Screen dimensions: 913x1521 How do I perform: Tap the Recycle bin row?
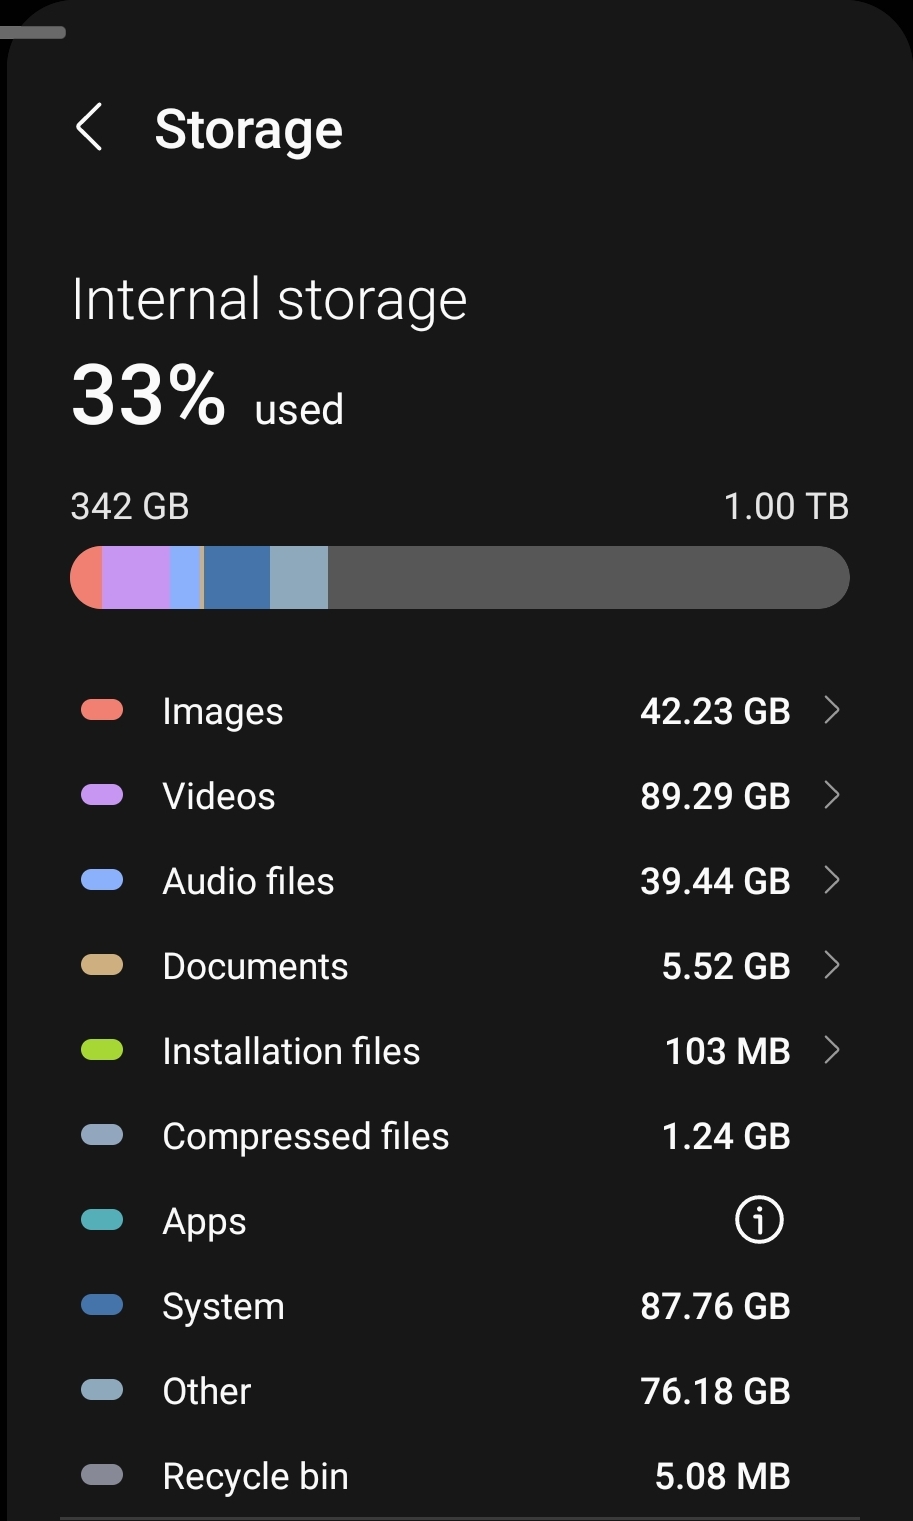pos(456,1475)
